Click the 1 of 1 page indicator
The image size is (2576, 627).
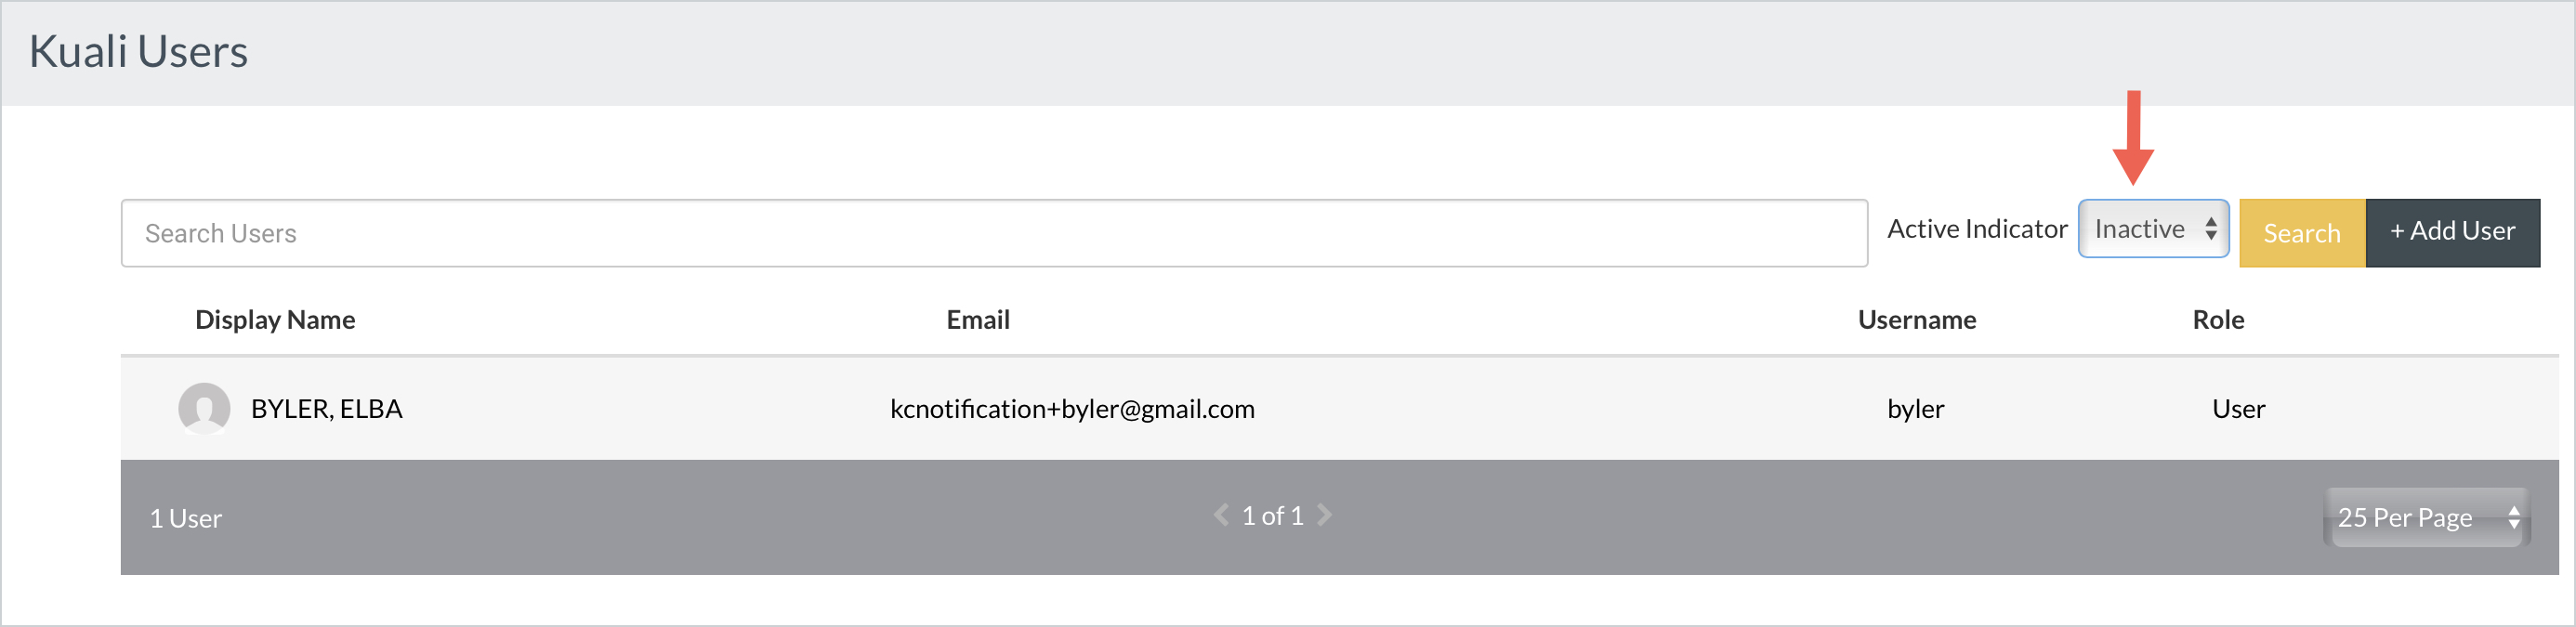pyautogui.click(x=1272, y=516)
